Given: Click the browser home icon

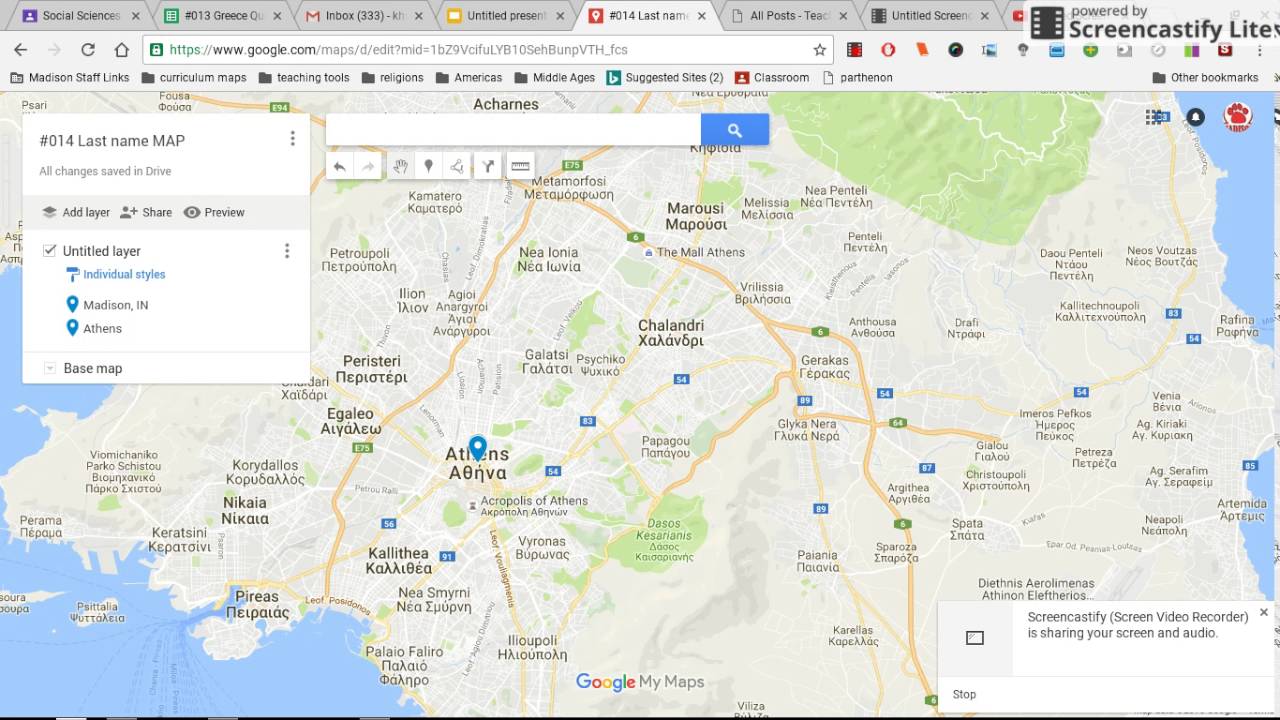Looking at the screenshot, I should click(x=122, y=49).
